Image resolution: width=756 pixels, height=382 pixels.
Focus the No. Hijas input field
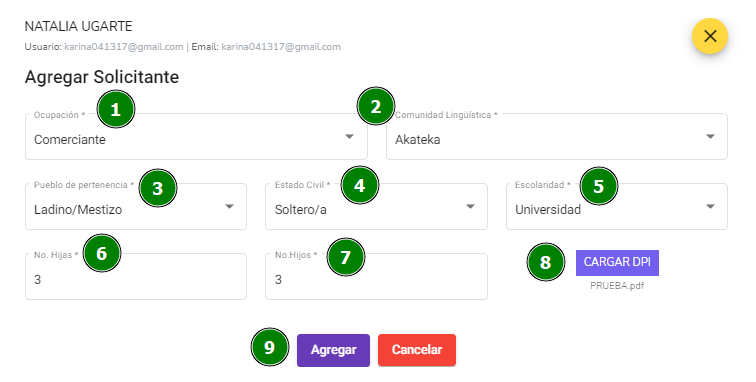[x=136, y=276]
